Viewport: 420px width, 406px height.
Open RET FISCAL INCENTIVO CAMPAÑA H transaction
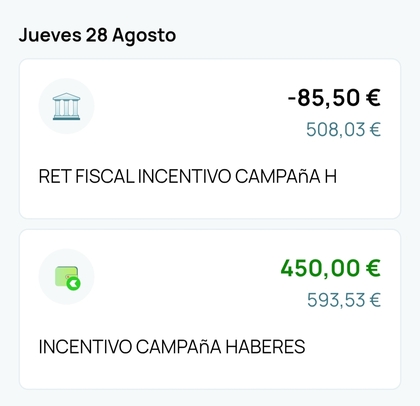tap(210, 139)
